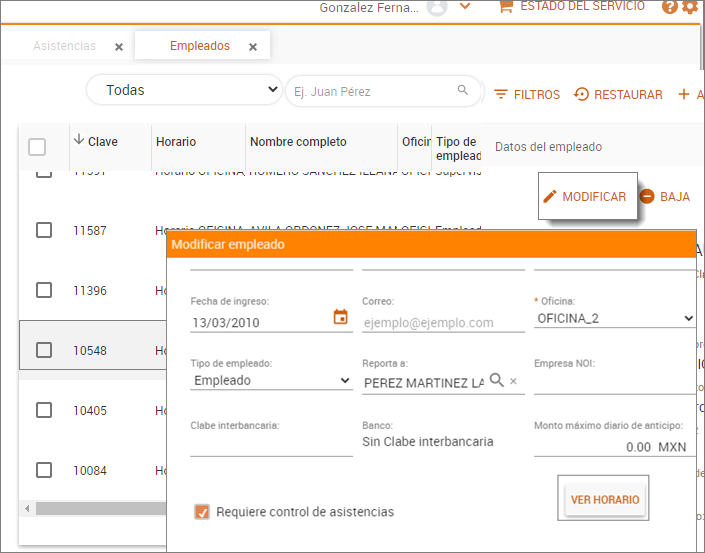Click the VER HORARIO button
Image resolution: width=705 pixels, height=553 pixels.
604,499
